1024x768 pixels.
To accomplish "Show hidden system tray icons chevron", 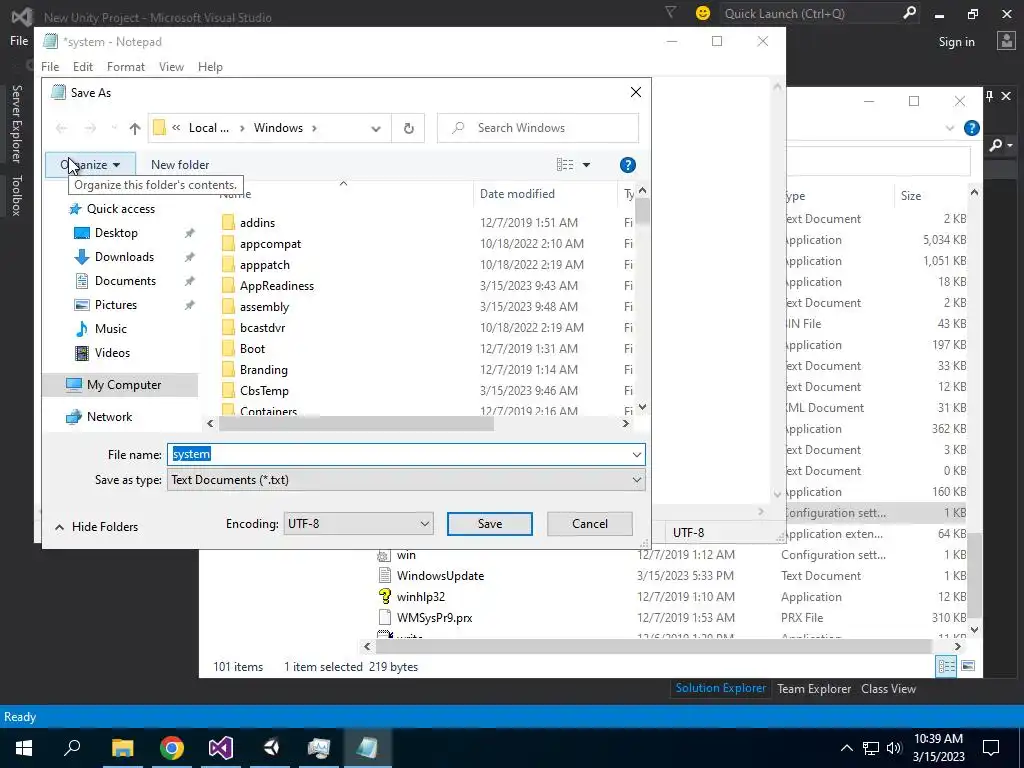I will tap(846, 748).
